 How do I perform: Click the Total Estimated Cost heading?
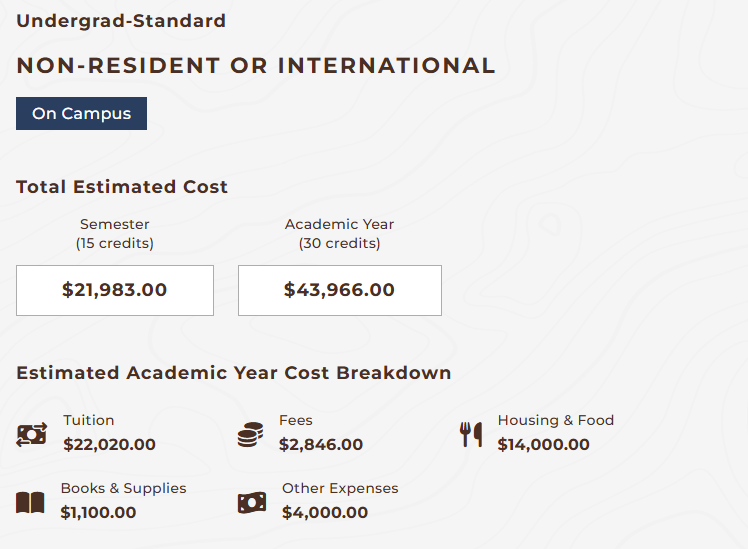point(122,187)
